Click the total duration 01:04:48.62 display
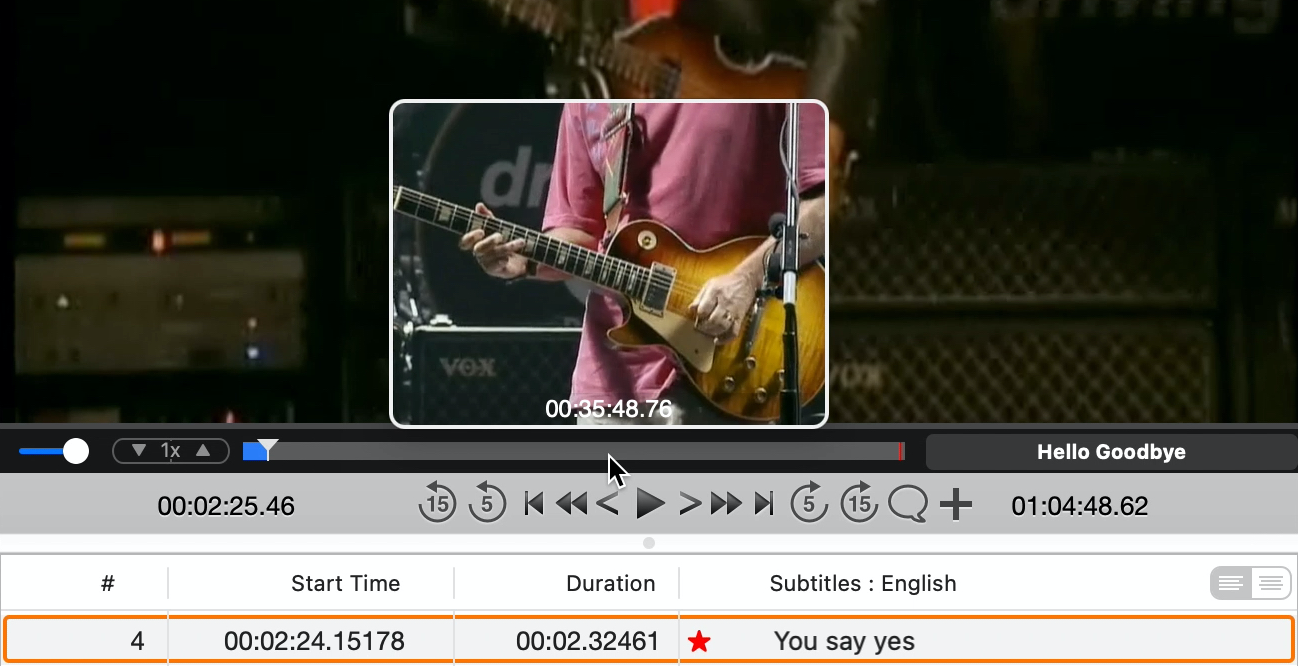This screenshot has width=1298, height=666. point(1080,506)
